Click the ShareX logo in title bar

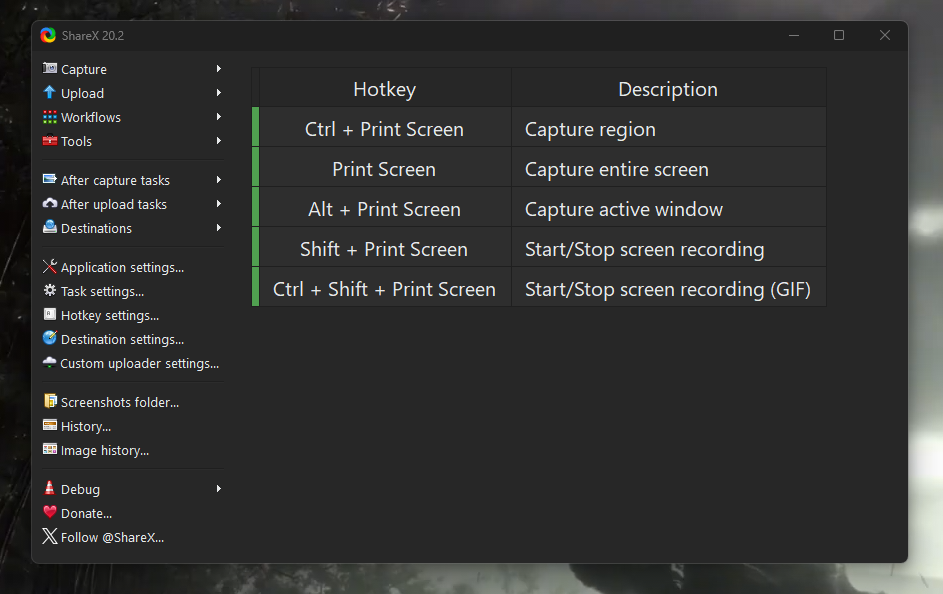pyautogui.click(x=48, y=35)
